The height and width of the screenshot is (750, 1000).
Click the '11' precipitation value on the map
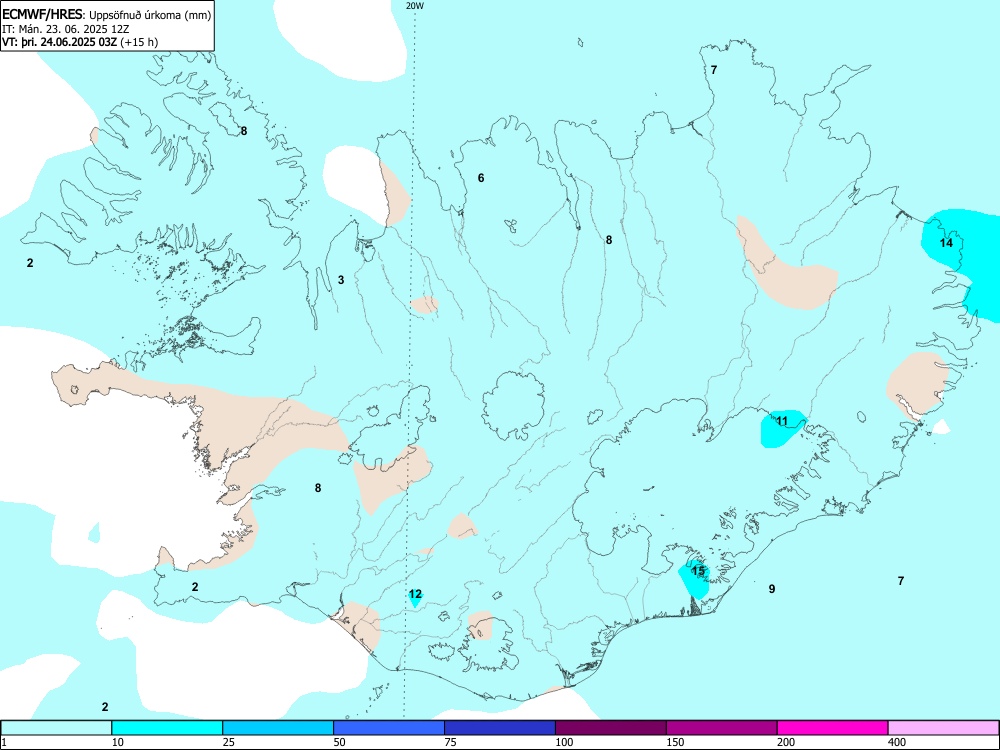tap(782, 421)
